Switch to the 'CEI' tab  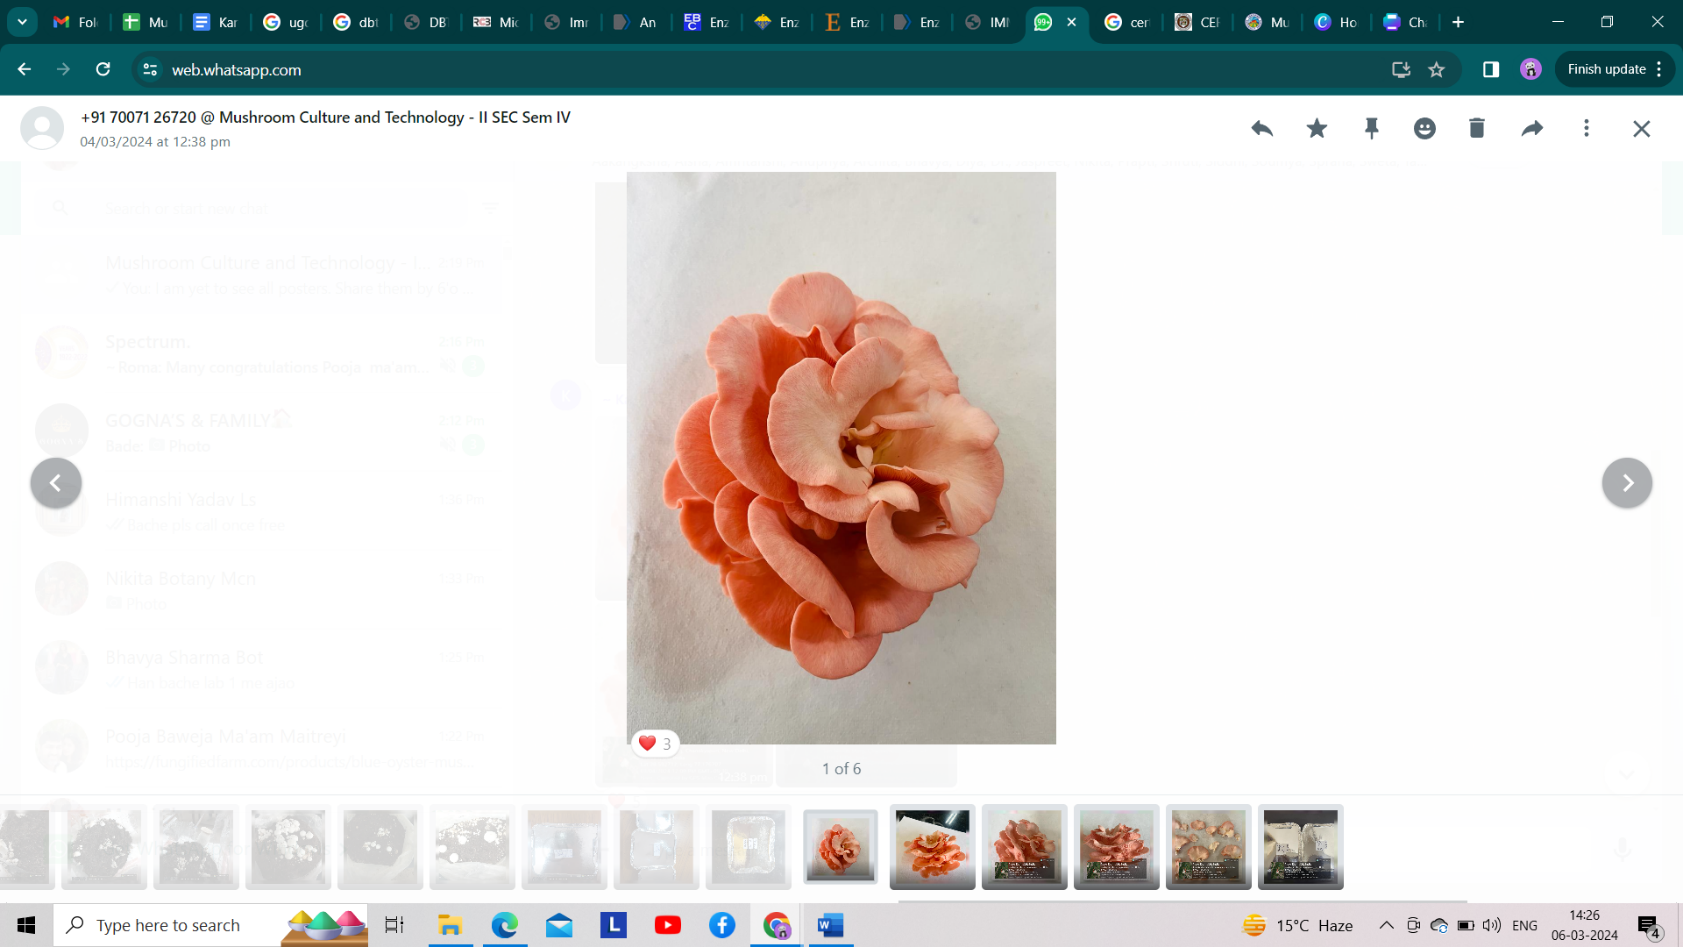pos(1197,21)
